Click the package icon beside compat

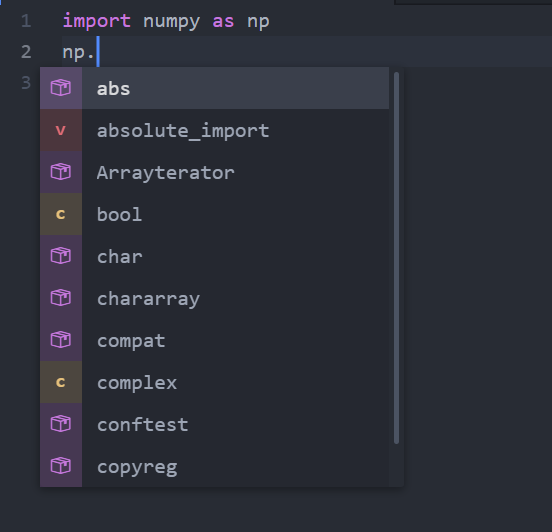tap(61, 340)
